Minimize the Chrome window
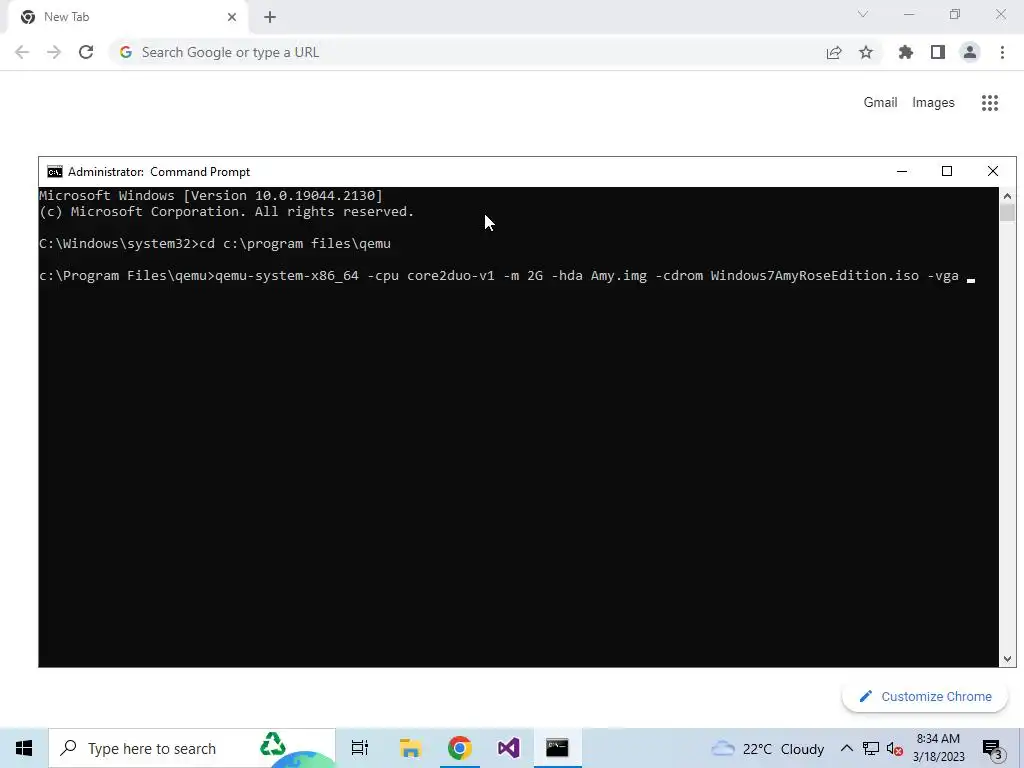Image resolution: width=1024 pixels, height=768 pixels. tap(909, 14)
